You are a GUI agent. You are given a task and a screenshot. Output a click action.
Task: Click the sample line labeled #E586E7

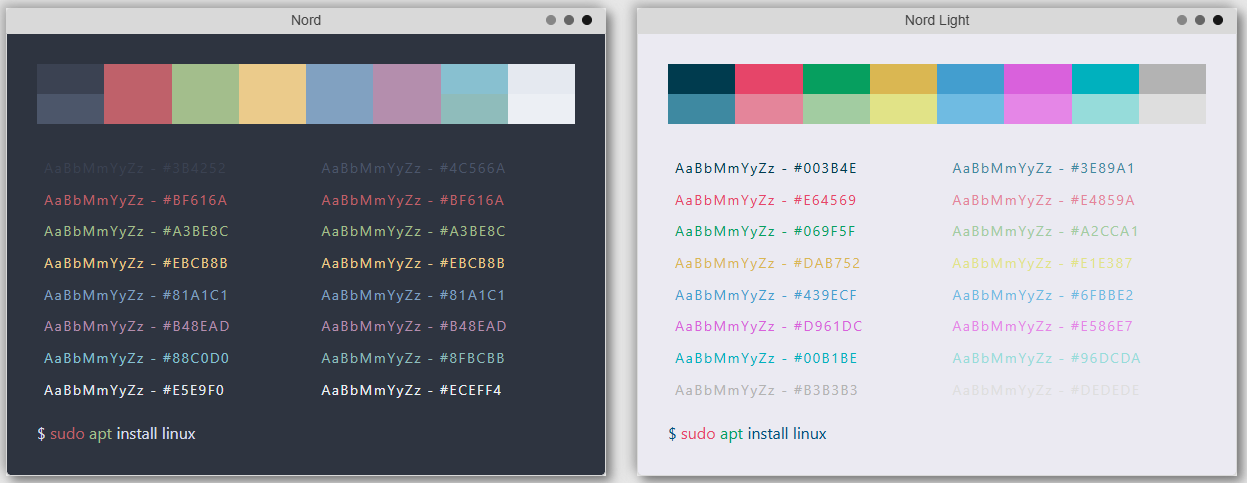click(1043, 326)
